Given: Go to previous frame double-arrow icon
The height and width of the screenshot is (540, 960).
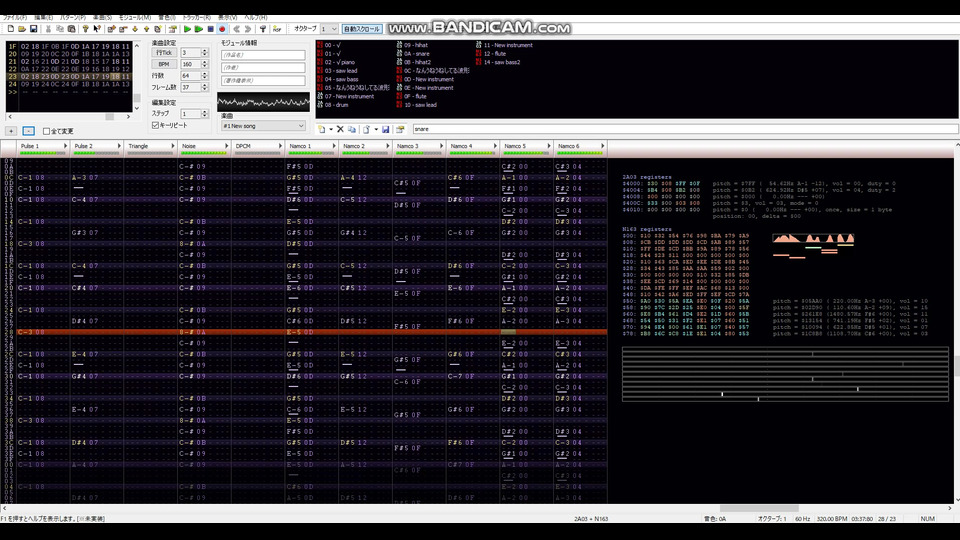Looking at the screenshot, I should pyautogui.click(x=236, y=29).
